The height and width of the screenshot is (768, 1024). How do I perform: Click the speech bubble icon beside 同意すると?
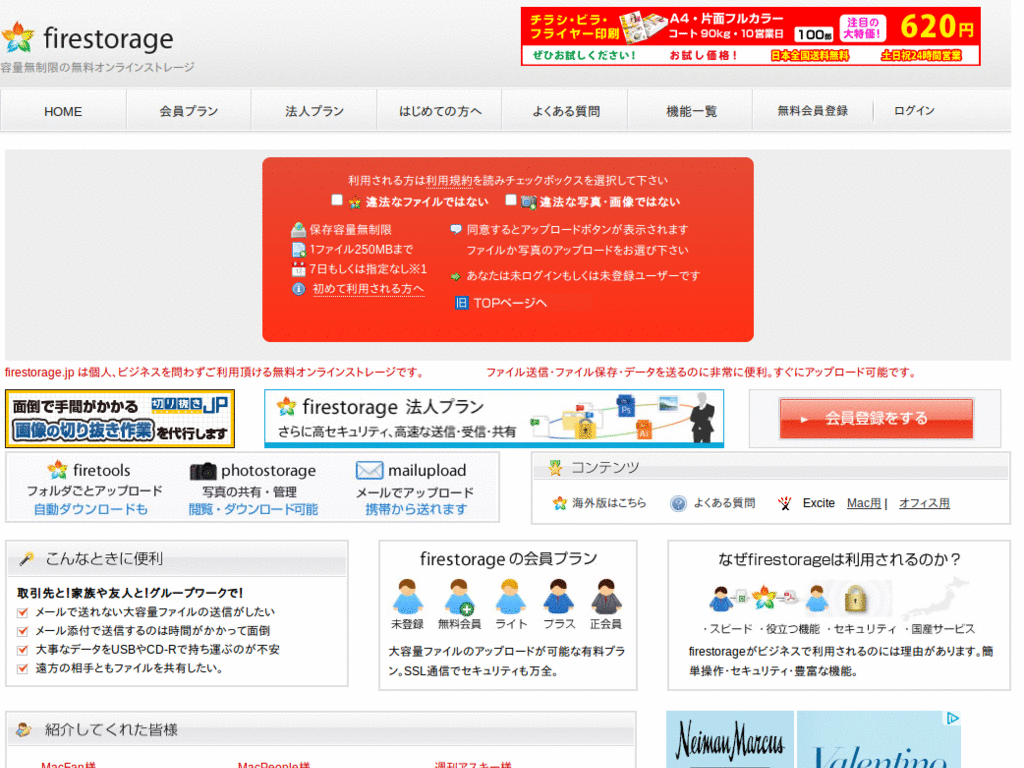(x=456, y=229)
